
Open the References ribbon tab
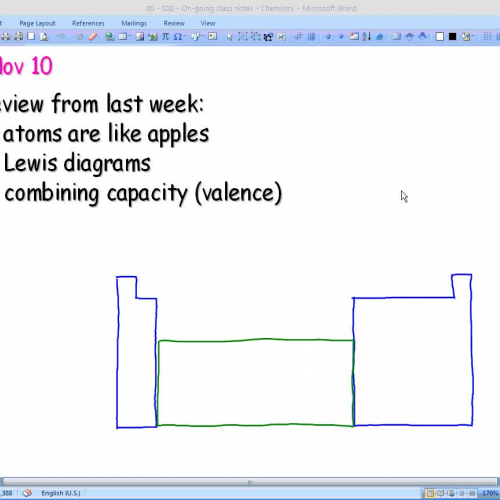(88, 23)
